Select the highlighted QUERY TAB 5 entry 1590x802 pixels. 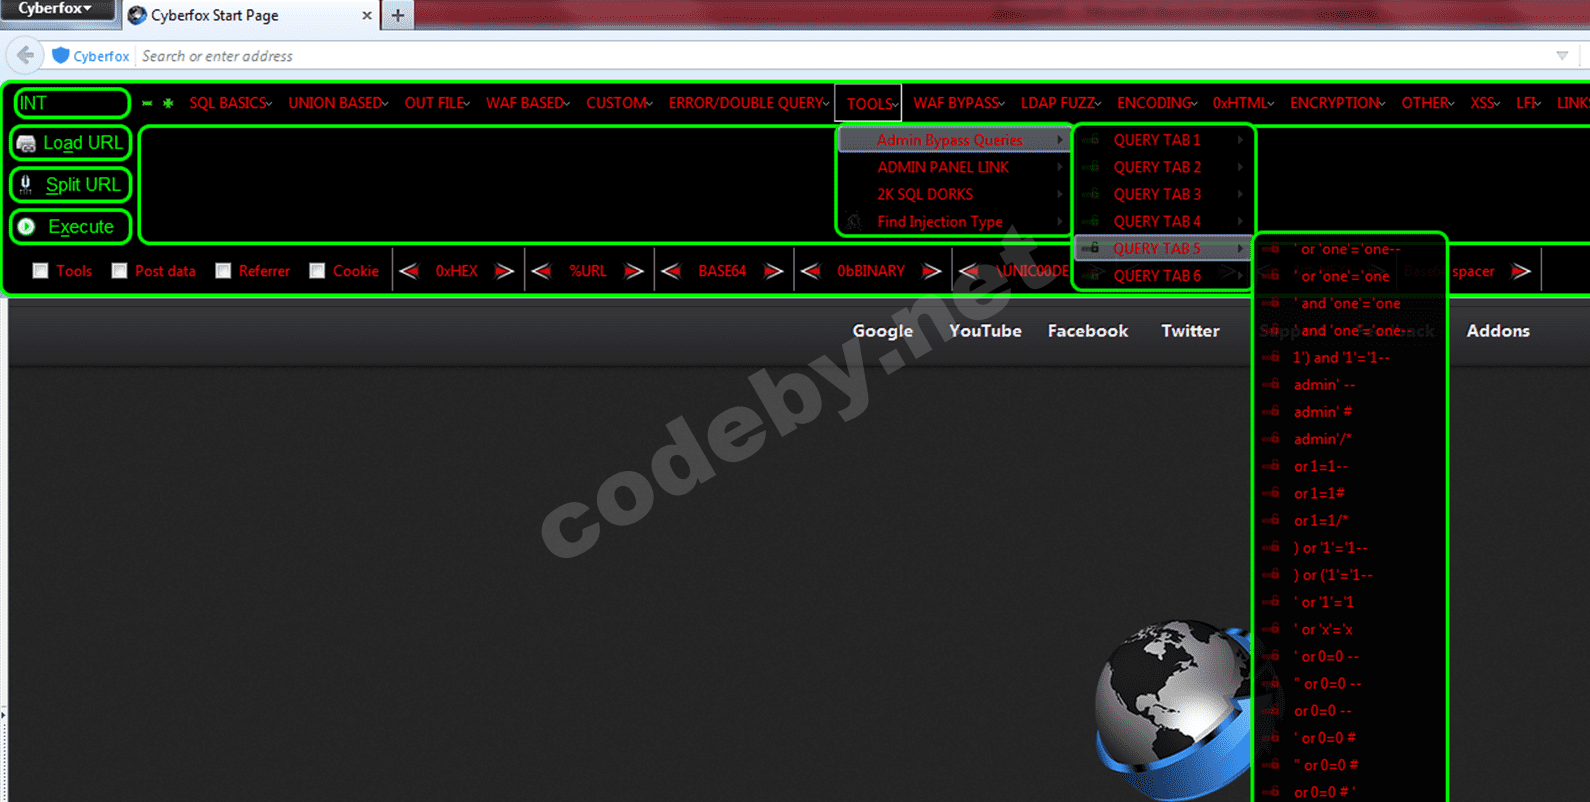[1163, 248]
